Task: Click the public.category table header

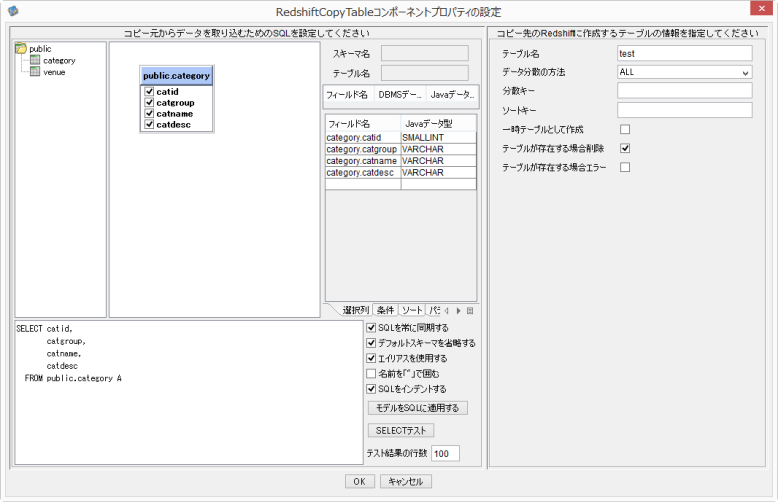Action: point(177,75)
